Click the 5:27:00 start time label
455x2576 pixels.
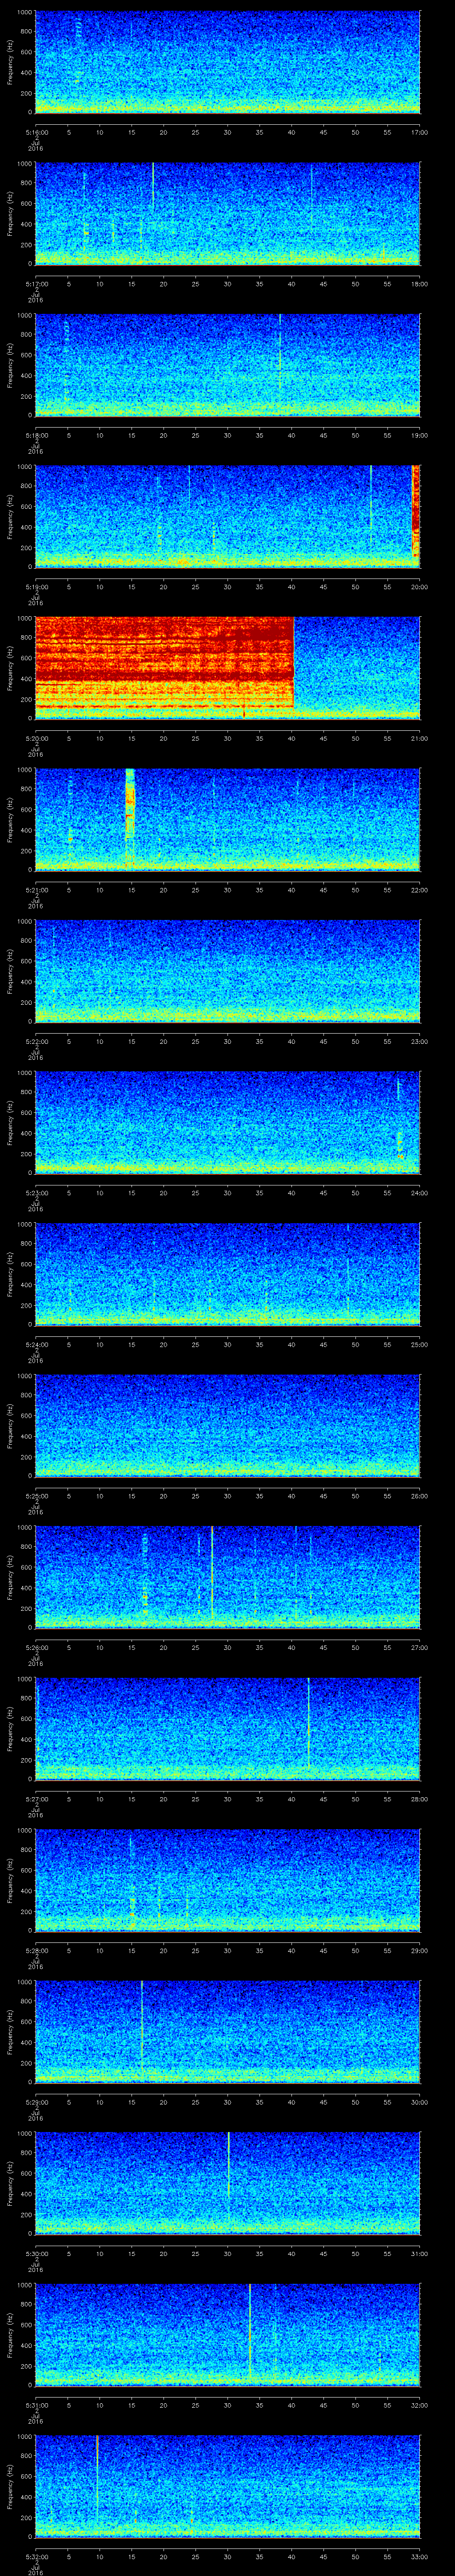[x=36, y=1798]
